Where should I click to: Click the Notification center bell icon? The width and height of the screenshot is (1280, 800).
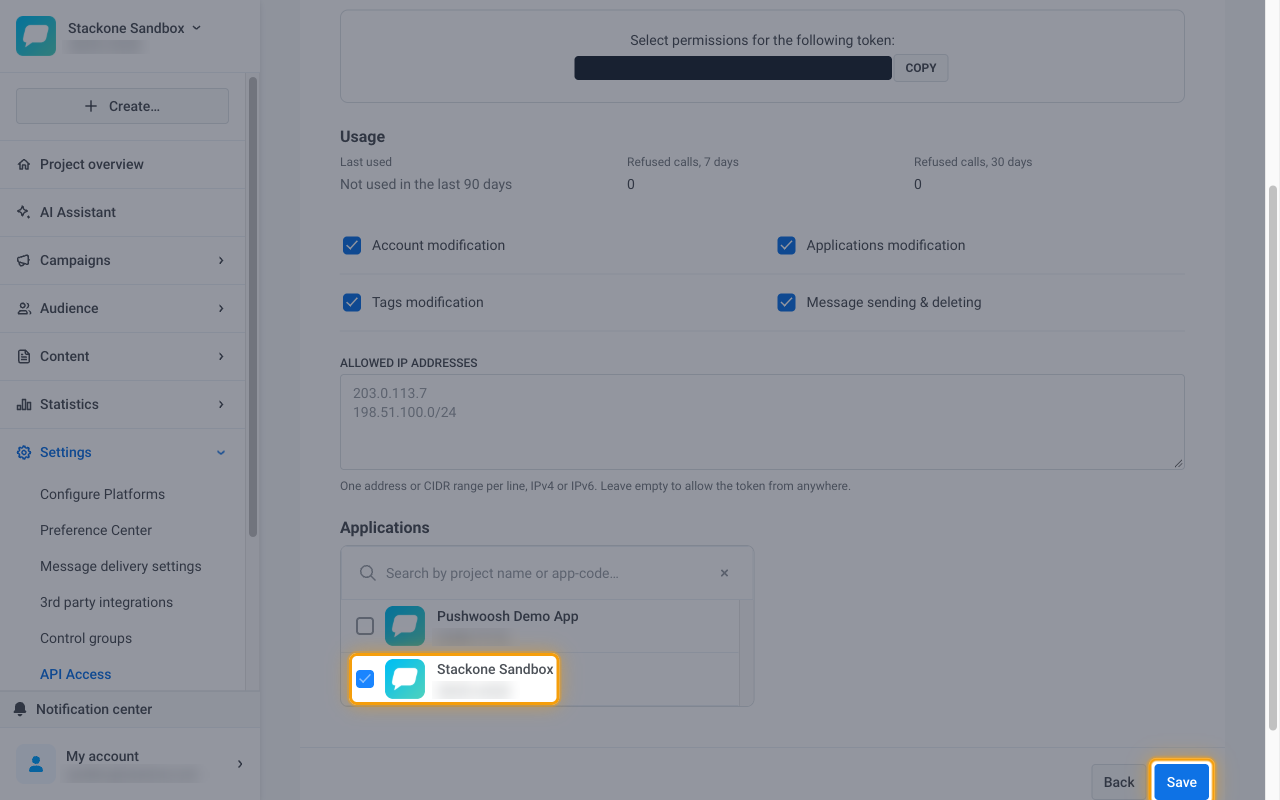tap(20, 709)
